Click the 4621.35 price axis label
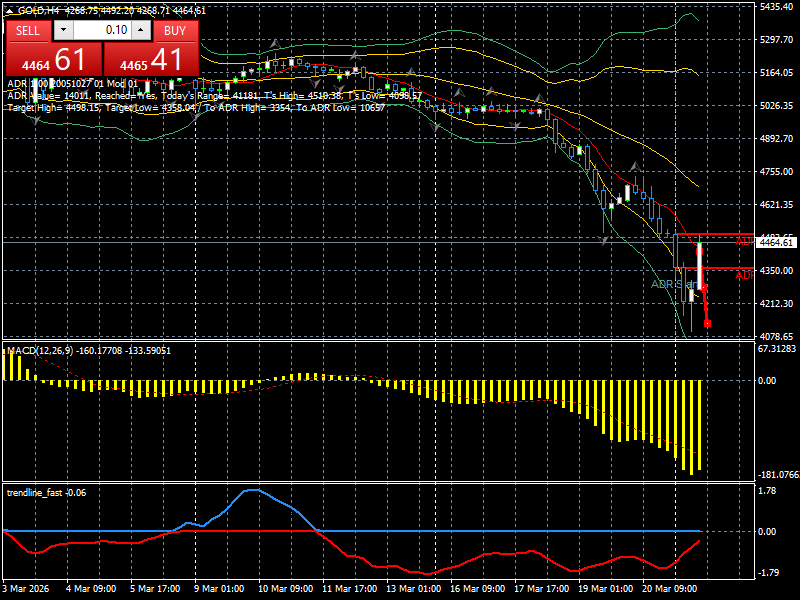 coord(777,205)
